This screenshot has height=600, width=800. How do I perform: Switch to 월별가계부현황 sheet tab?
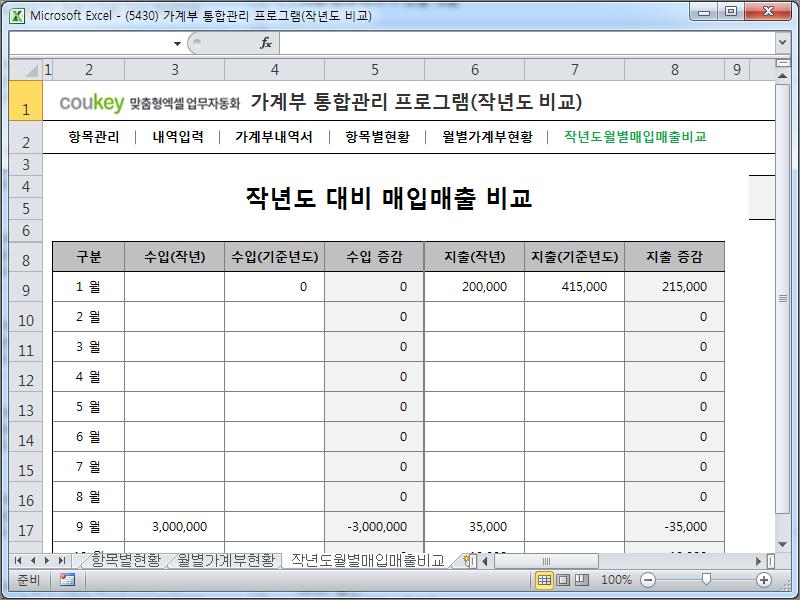click(227, 561)
